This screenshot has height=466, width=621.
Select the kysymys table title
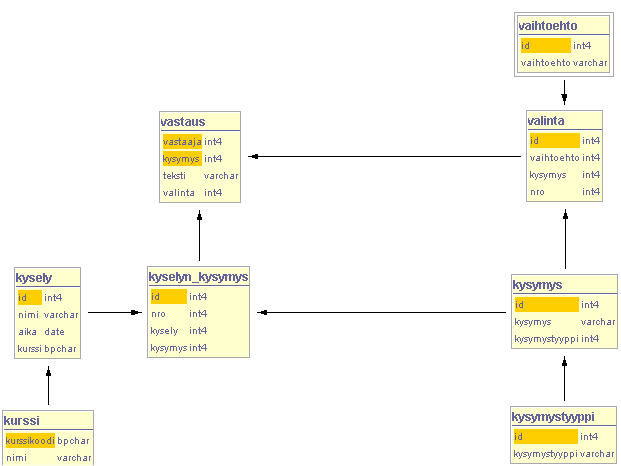point(537,285)
